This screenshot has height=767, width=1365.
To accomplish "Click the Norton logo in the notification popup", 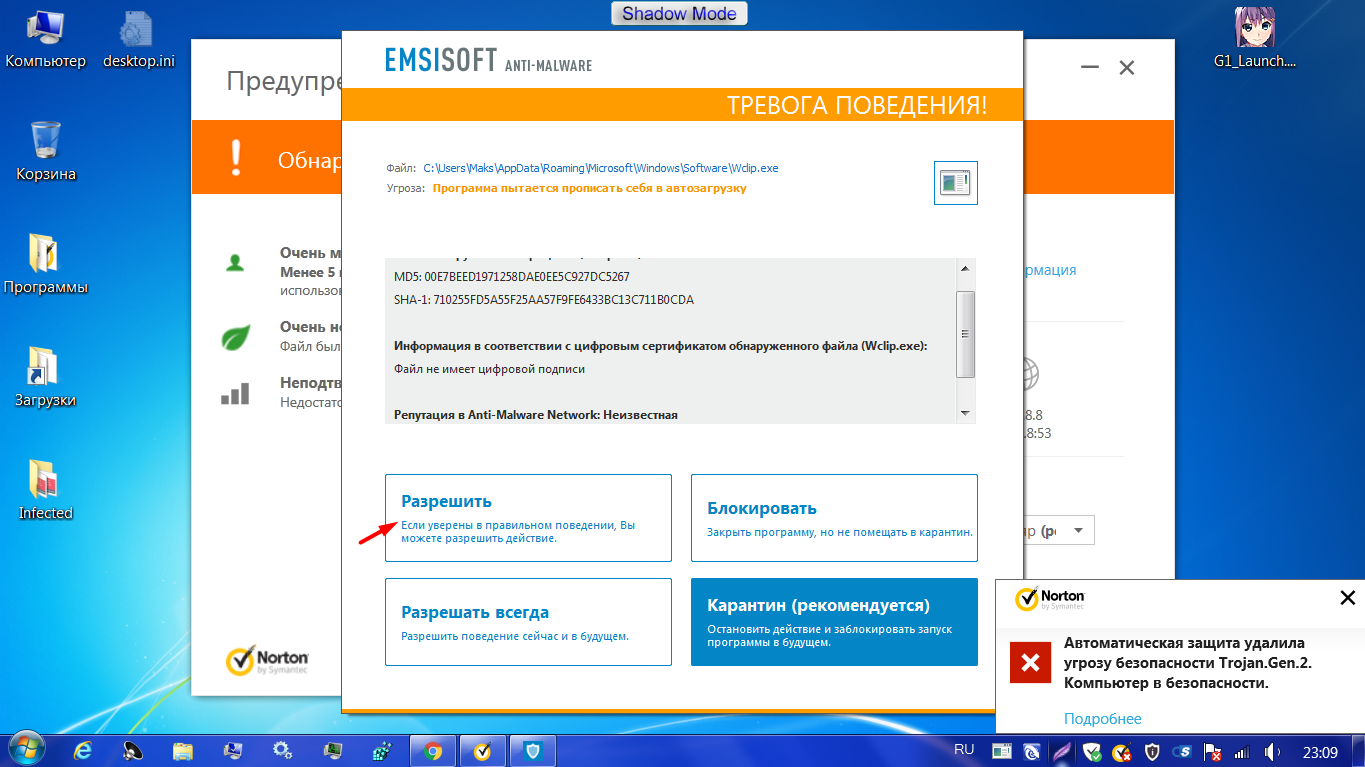I will [1050, 599].
